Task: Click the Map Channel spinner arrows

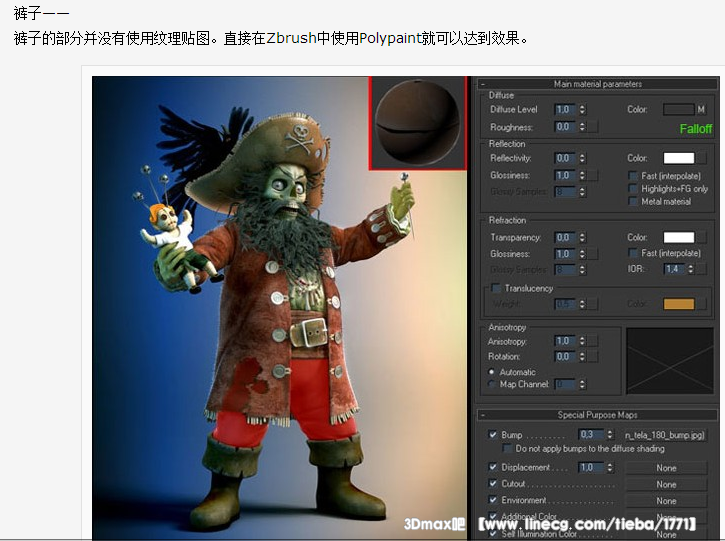Action: [582, 384]
